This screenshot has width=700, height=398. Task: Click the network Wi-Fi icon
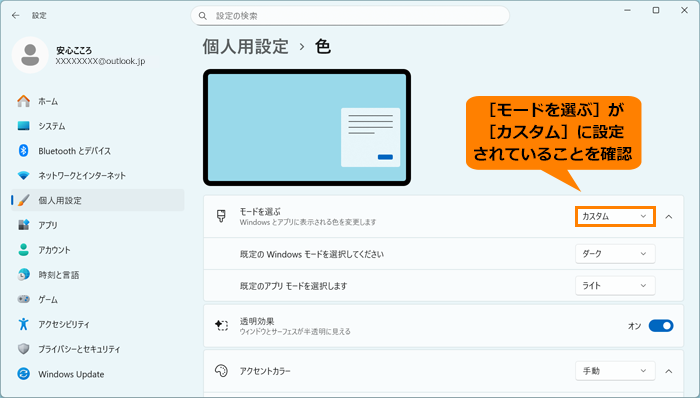pyautogui.click(x=23, y=175)
